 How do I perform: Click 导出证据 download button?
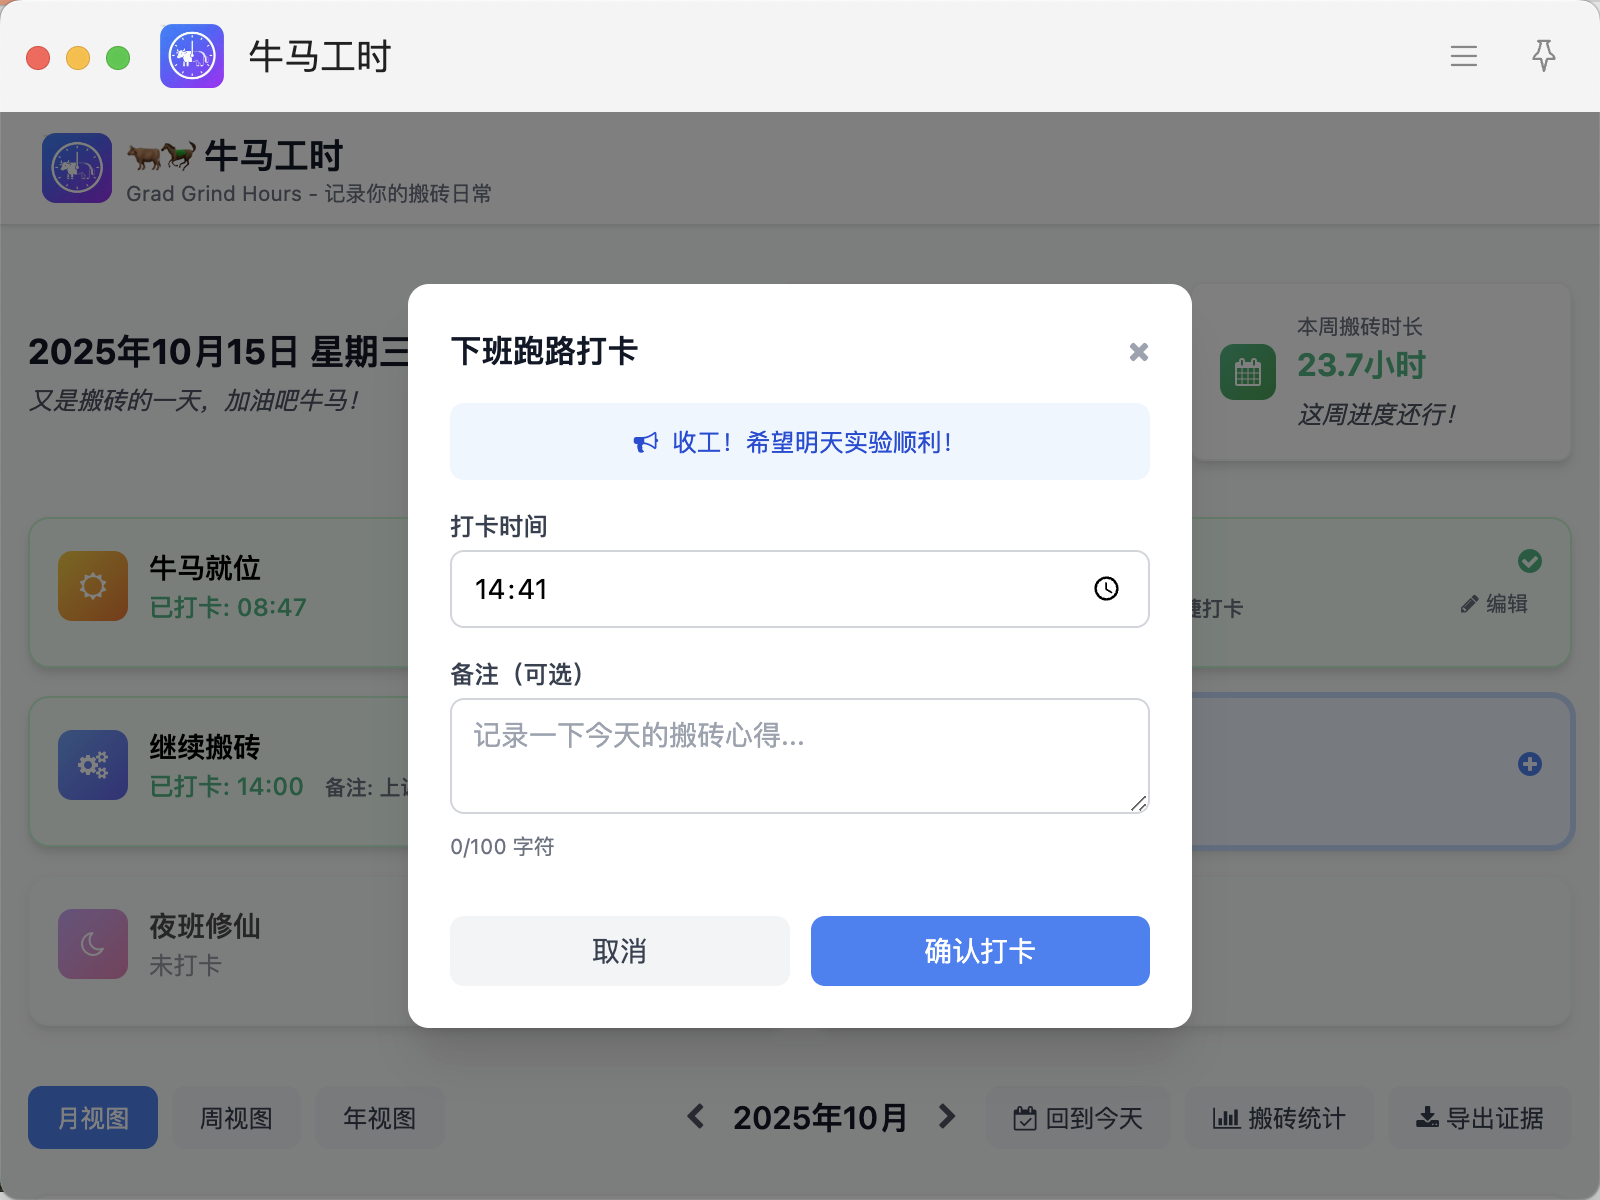coord(1480,1118)
